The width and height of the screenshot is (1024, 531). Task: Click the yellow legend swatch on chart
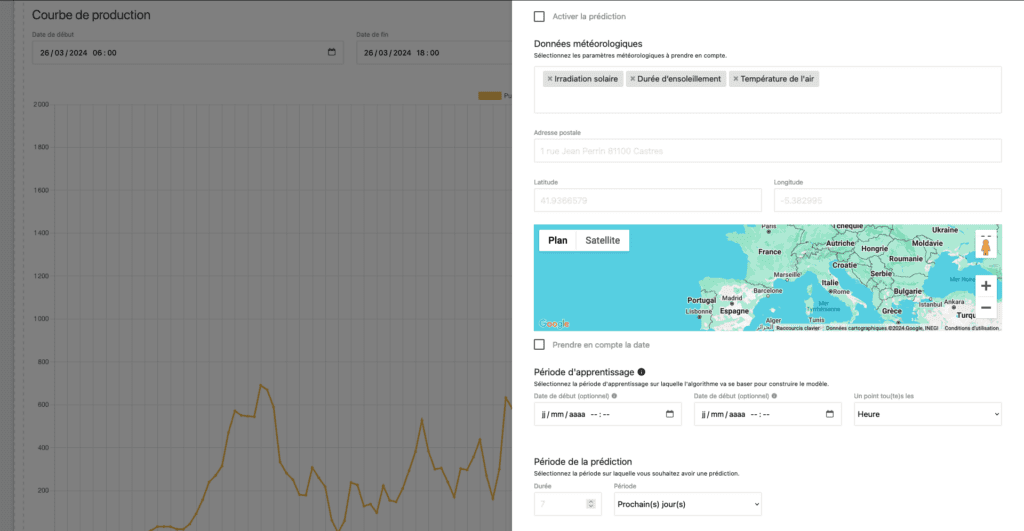pyautogui.click(x=489, y=96)
